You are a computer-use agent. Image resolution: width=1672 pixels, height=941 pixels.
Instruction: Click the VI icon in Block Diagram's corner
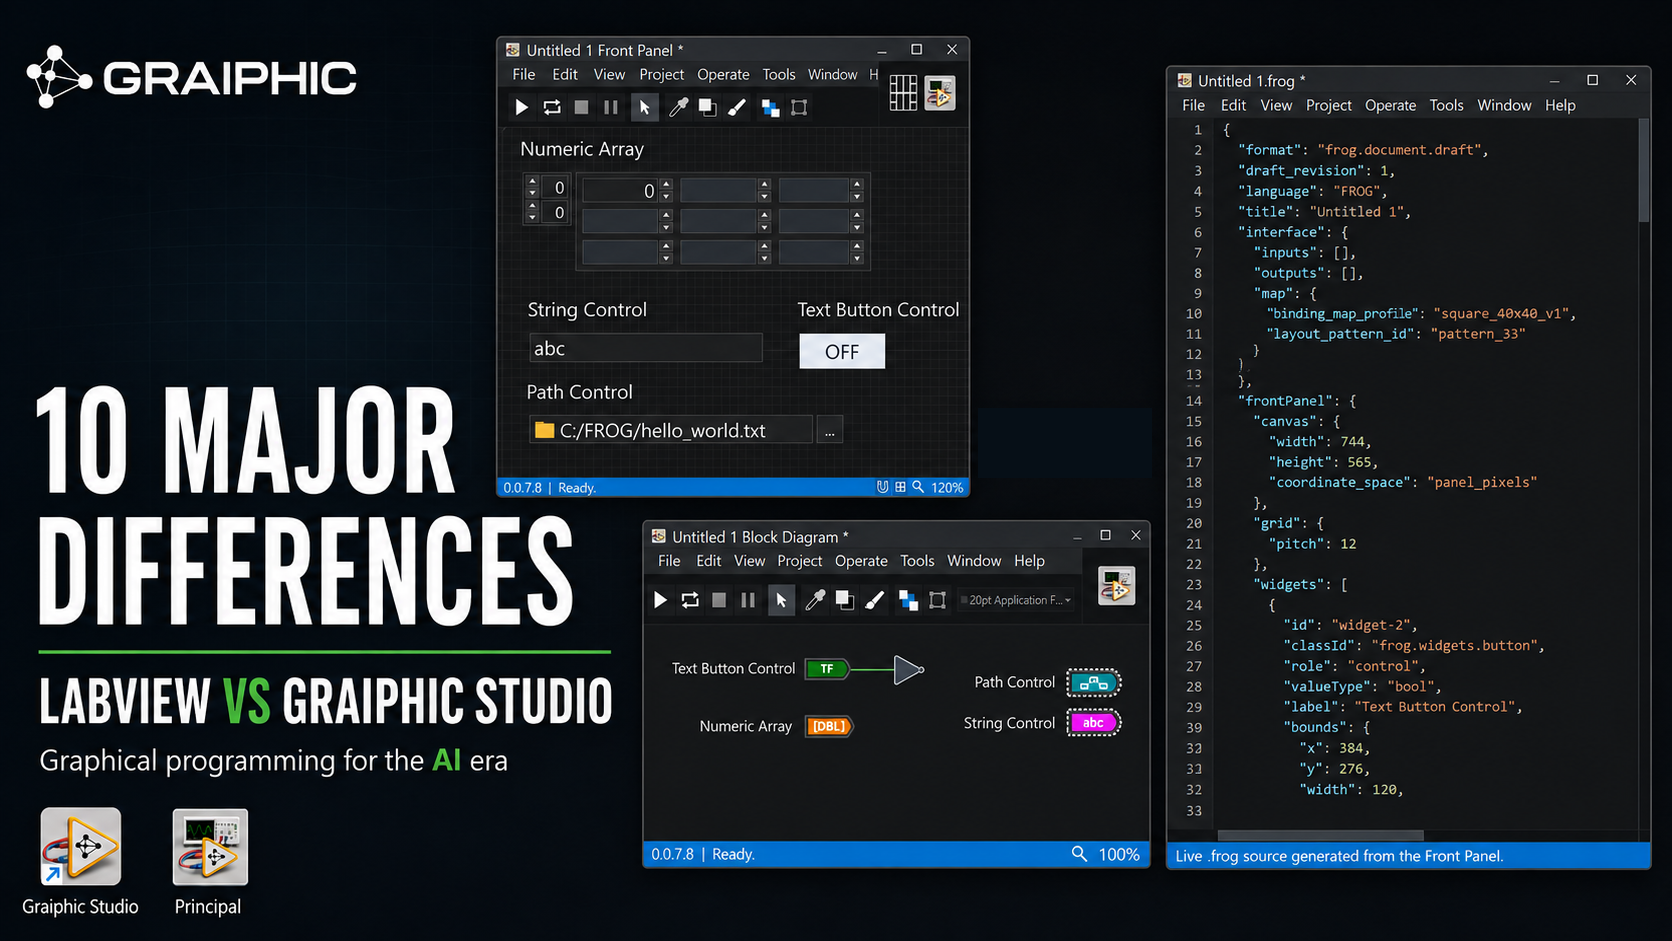[x=1116, y=586]
